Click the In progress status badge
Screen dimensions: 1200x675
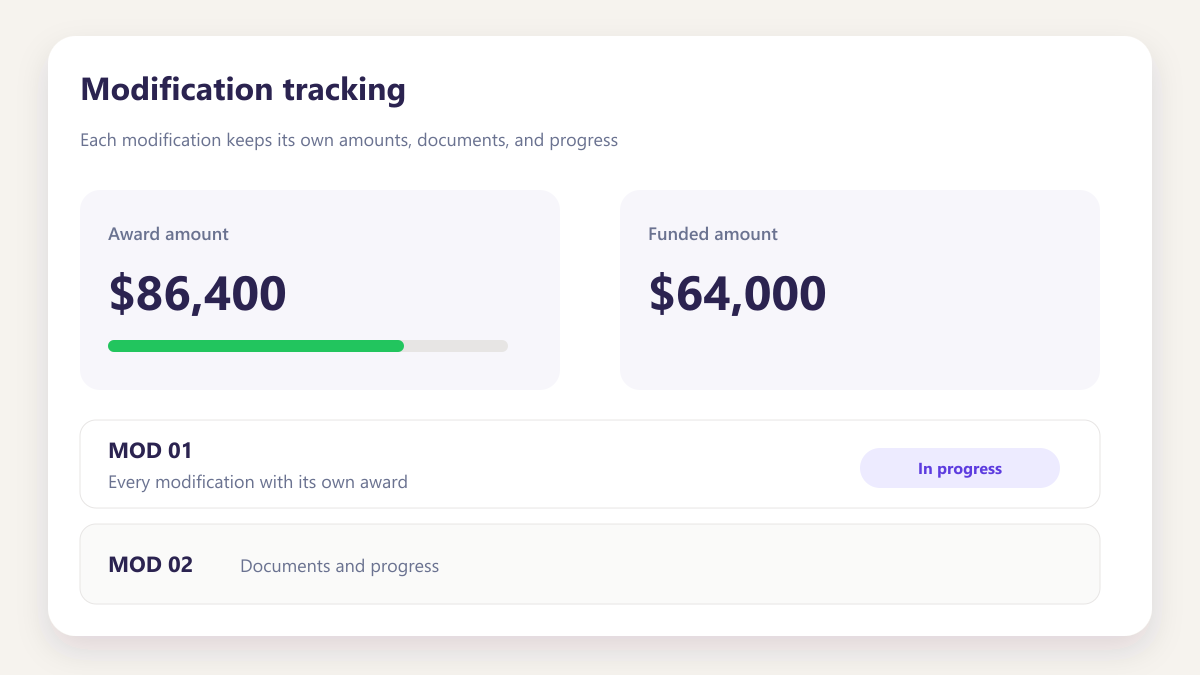point(959,468)
